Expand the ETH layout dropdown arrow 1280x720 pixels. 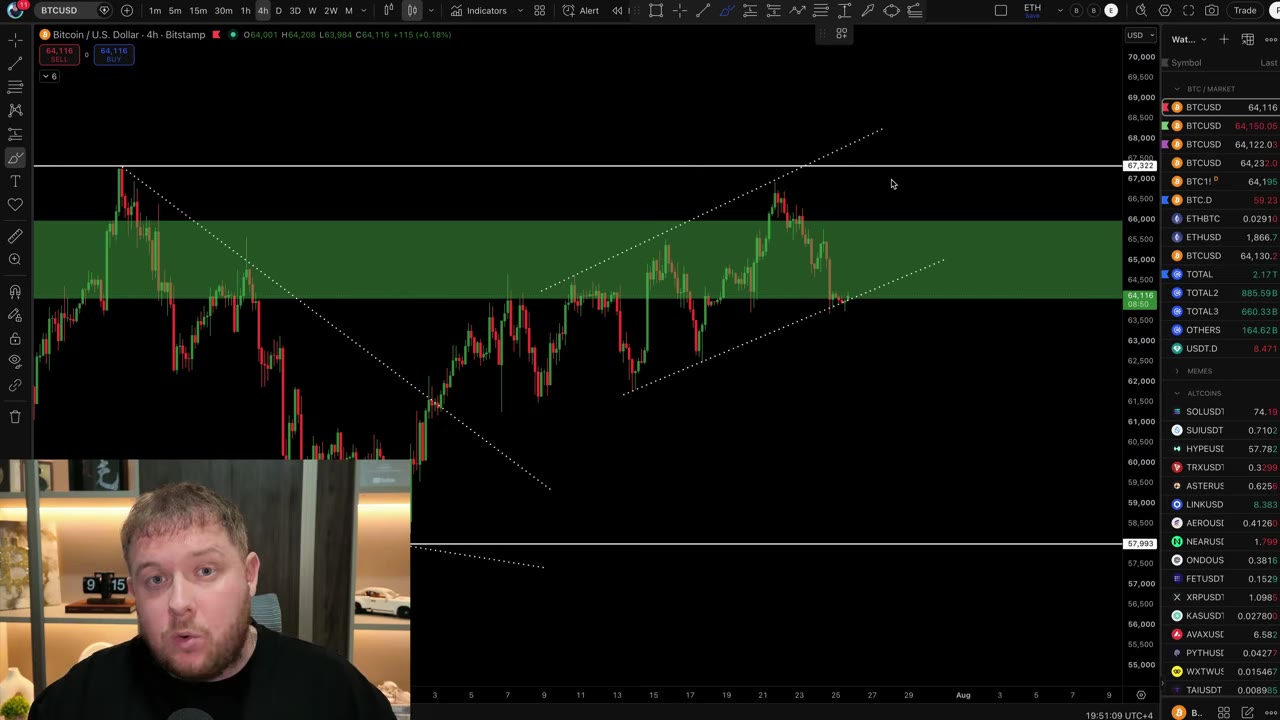1060,11
